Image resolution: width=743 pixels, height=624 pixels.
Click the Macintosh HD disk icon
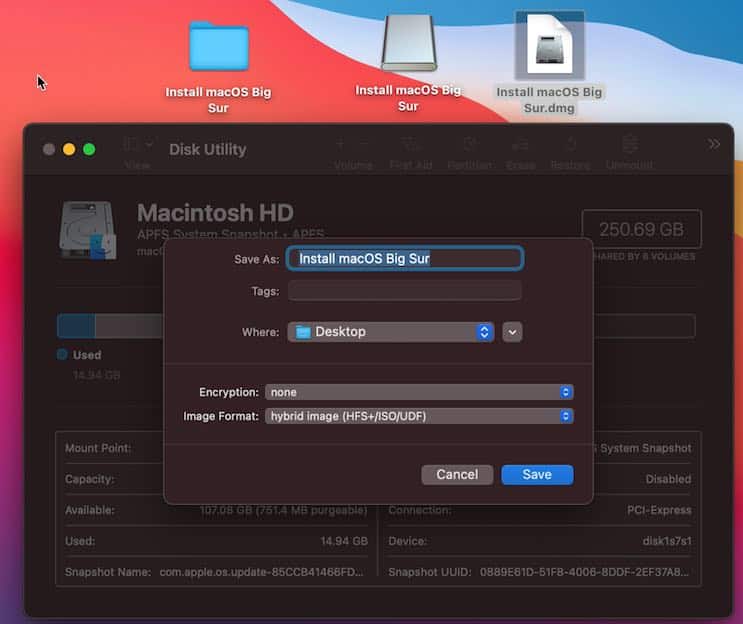(88, 231)
